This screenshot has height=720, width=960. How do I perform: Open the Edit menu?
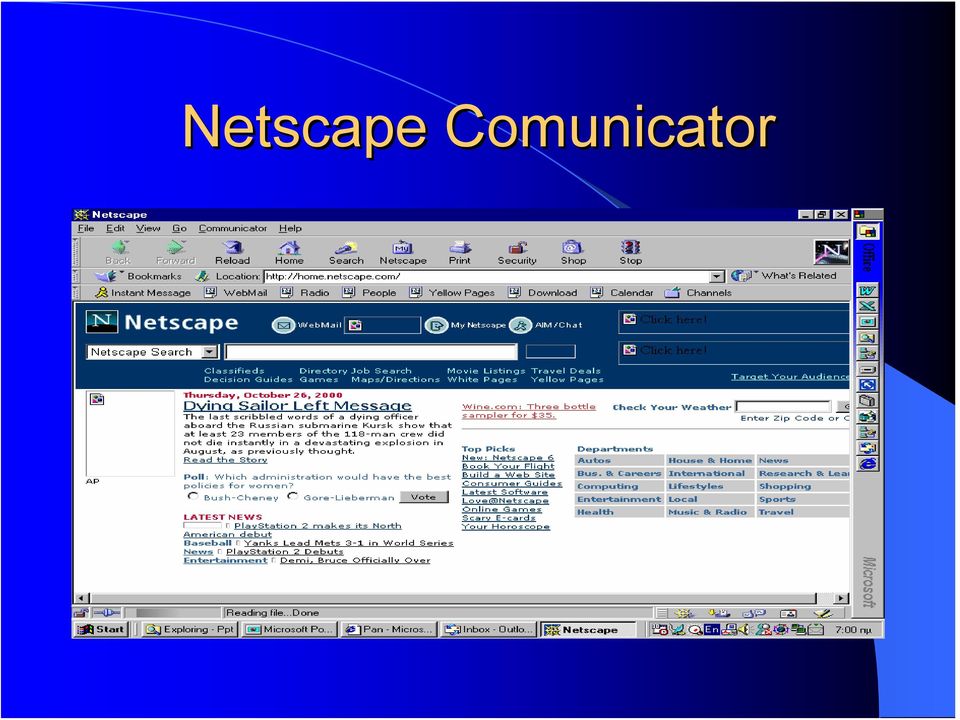pos(115,228)
